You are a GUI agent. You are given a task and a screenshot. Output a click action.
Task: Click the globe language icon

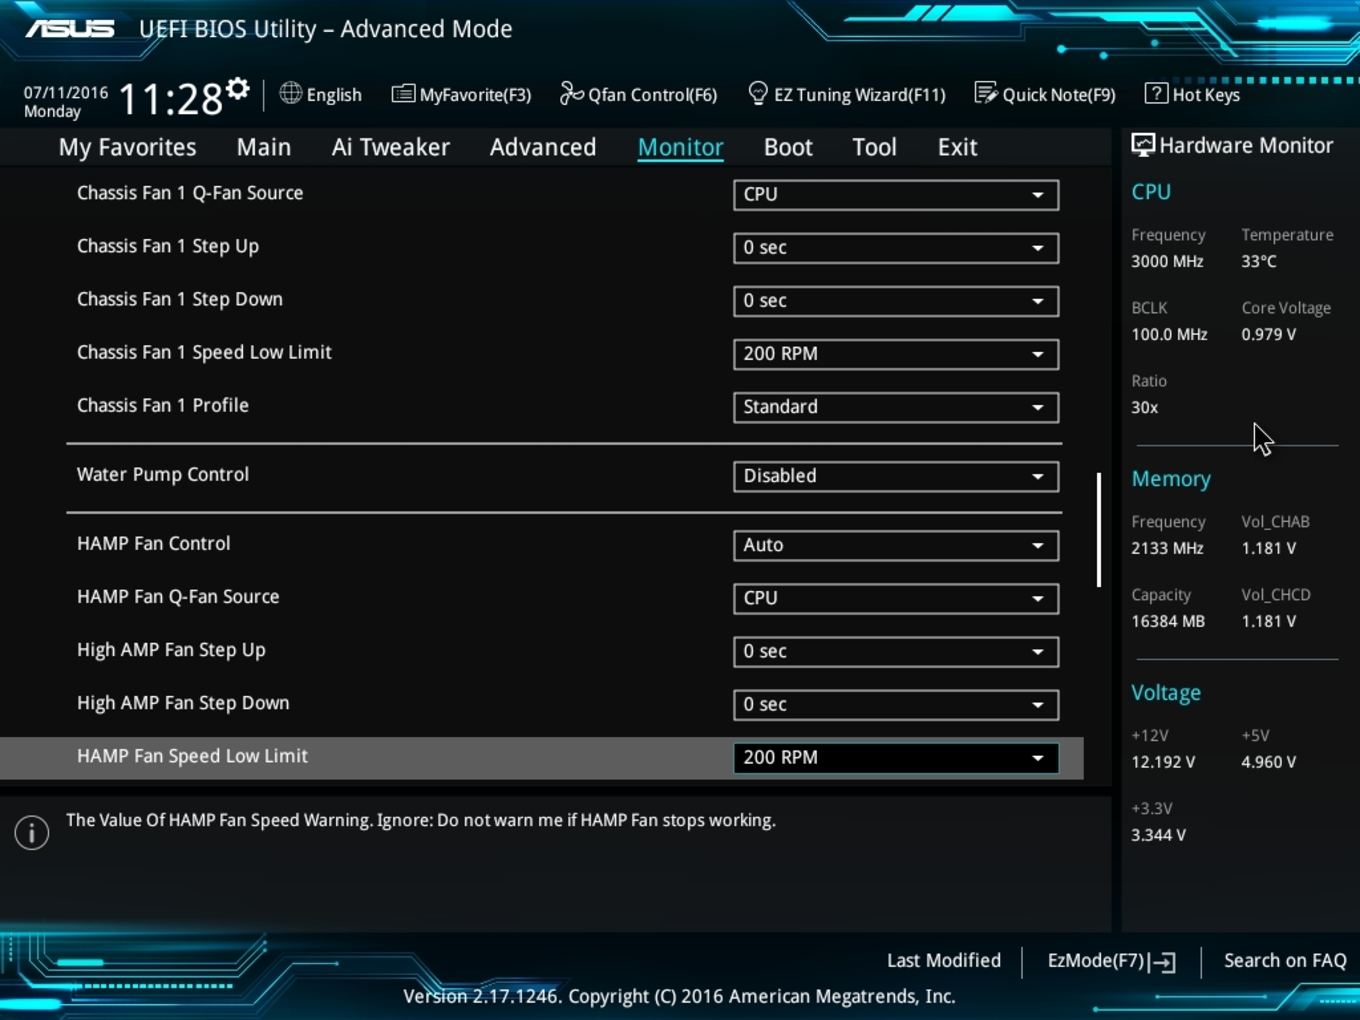tap(290, 93)
